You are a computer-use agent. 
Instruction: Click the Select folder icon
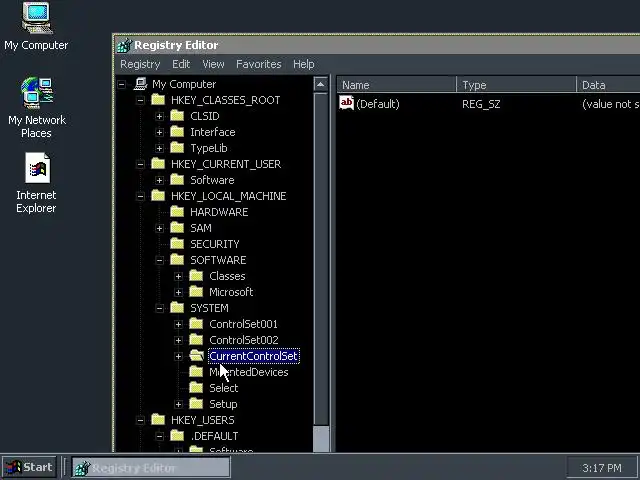click(x=196, y=387)
